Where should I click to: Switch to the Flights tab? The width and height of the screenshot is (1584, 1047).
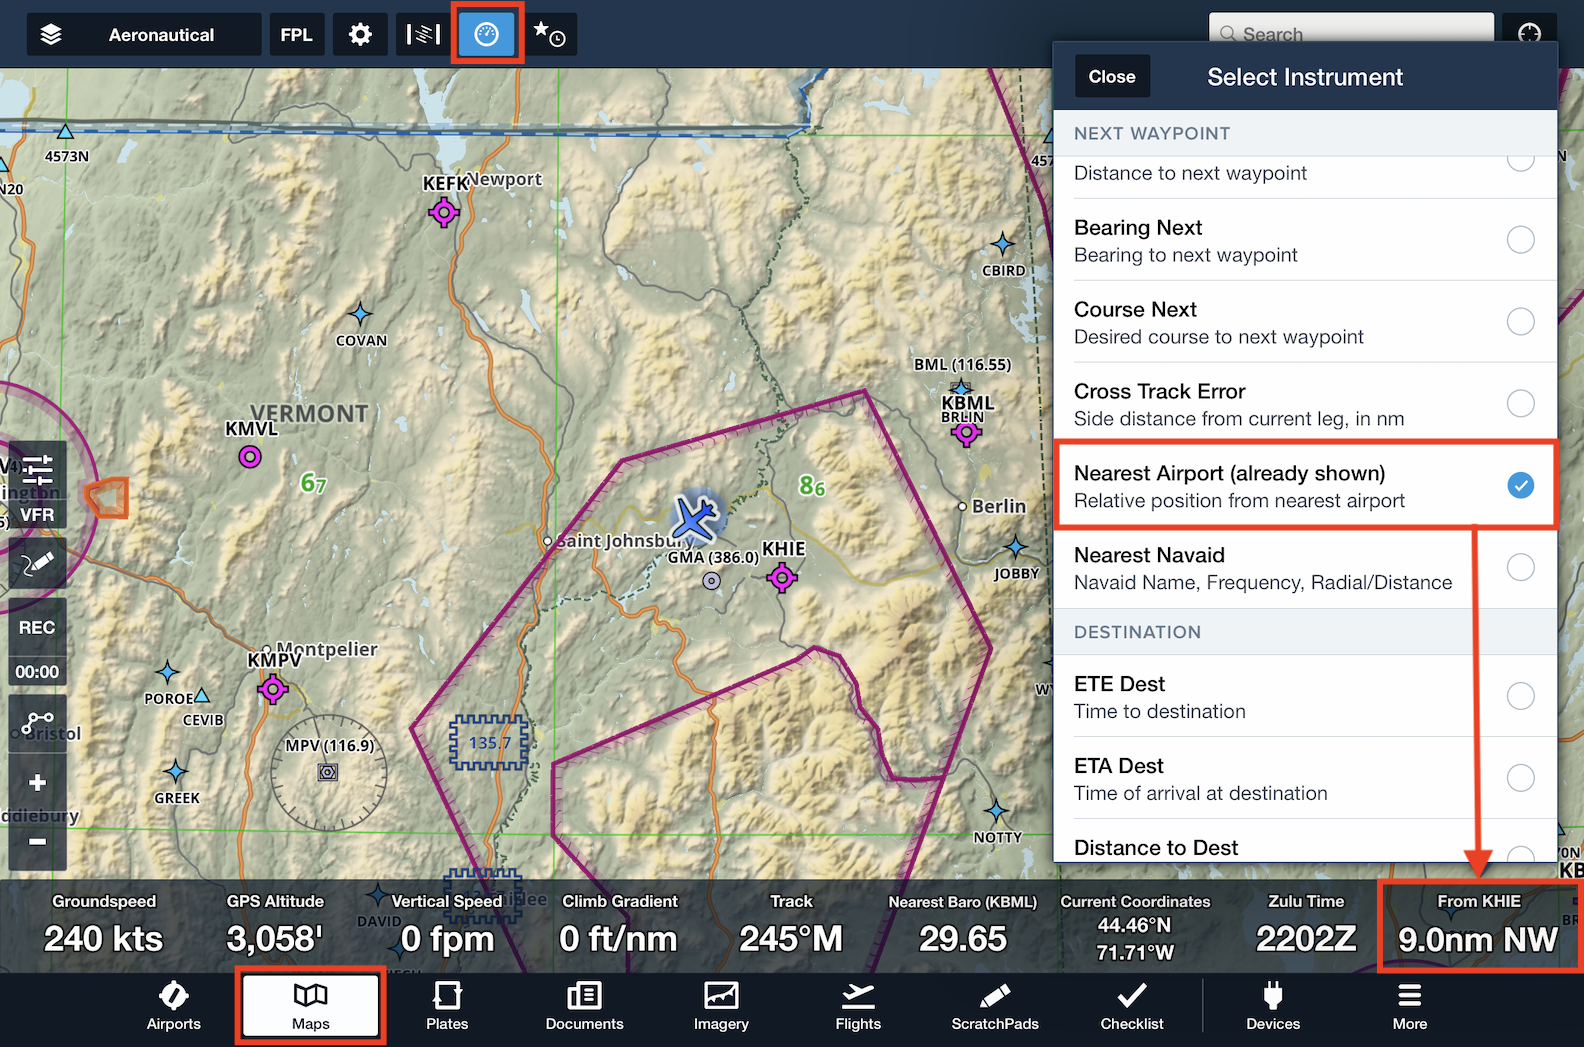tap(858, 1007)
